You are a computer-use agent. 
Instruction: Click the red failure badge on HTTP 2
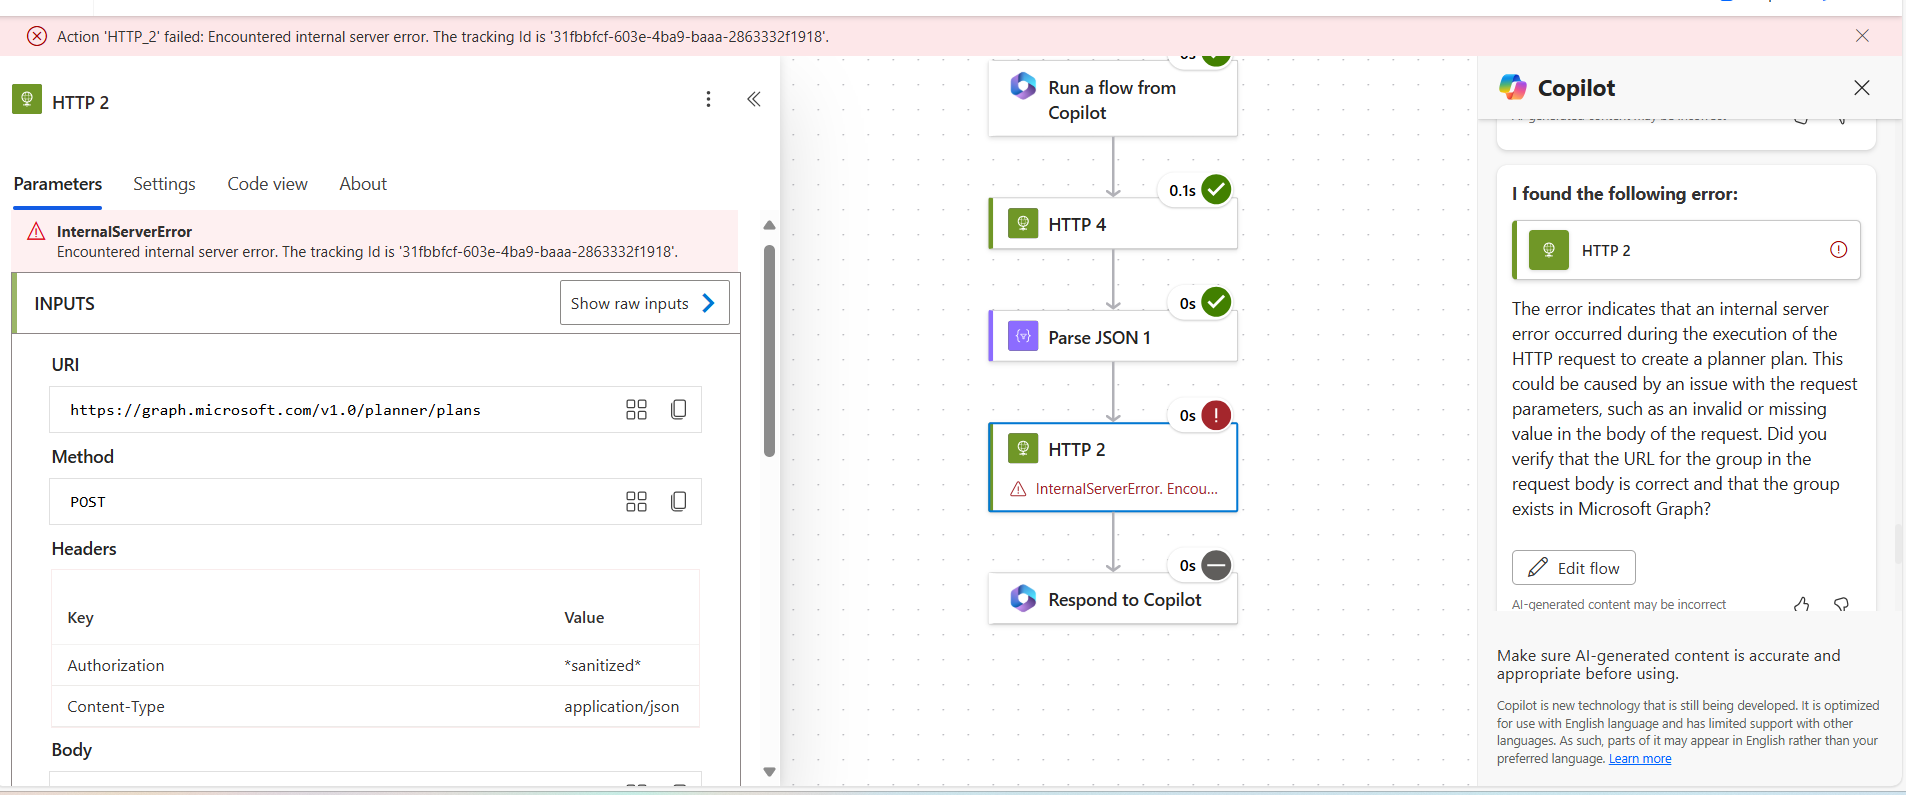[x=1216, y=415]
